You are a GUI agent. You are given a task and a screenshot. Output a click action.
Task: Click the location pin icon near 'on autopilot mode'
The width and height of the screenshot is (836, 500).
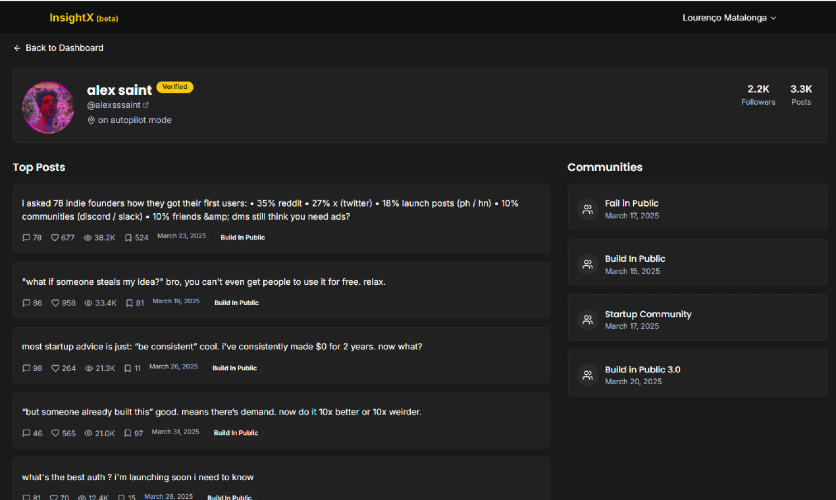click(x=91, y=120)
